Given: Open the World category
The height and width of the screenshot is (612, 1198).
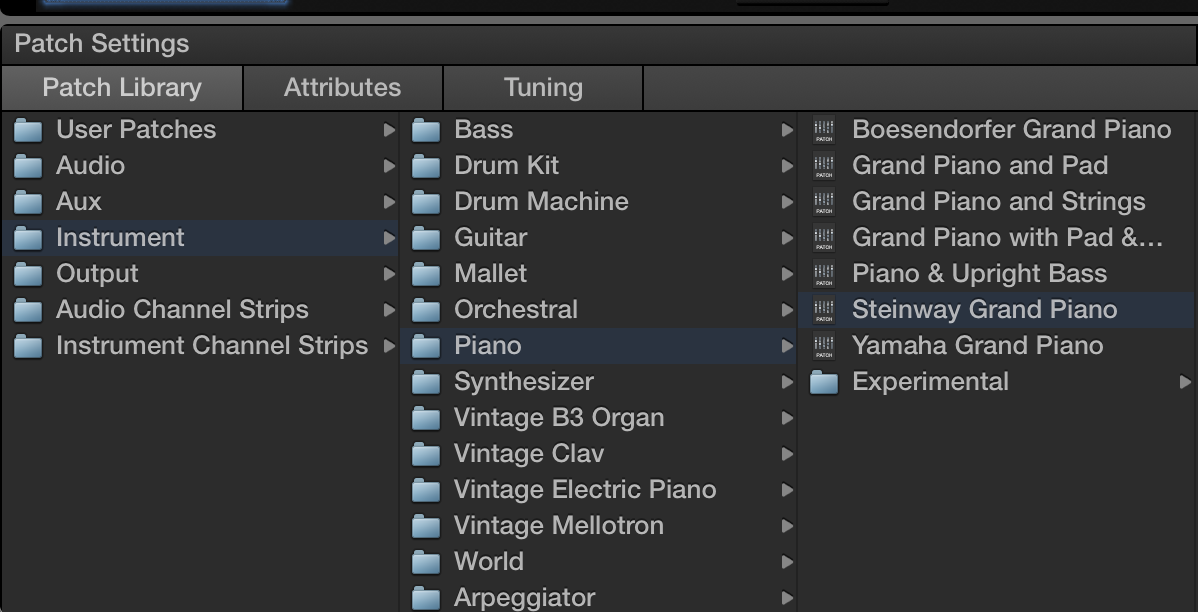Looking at the screenshot, I should tap(489, 562).
